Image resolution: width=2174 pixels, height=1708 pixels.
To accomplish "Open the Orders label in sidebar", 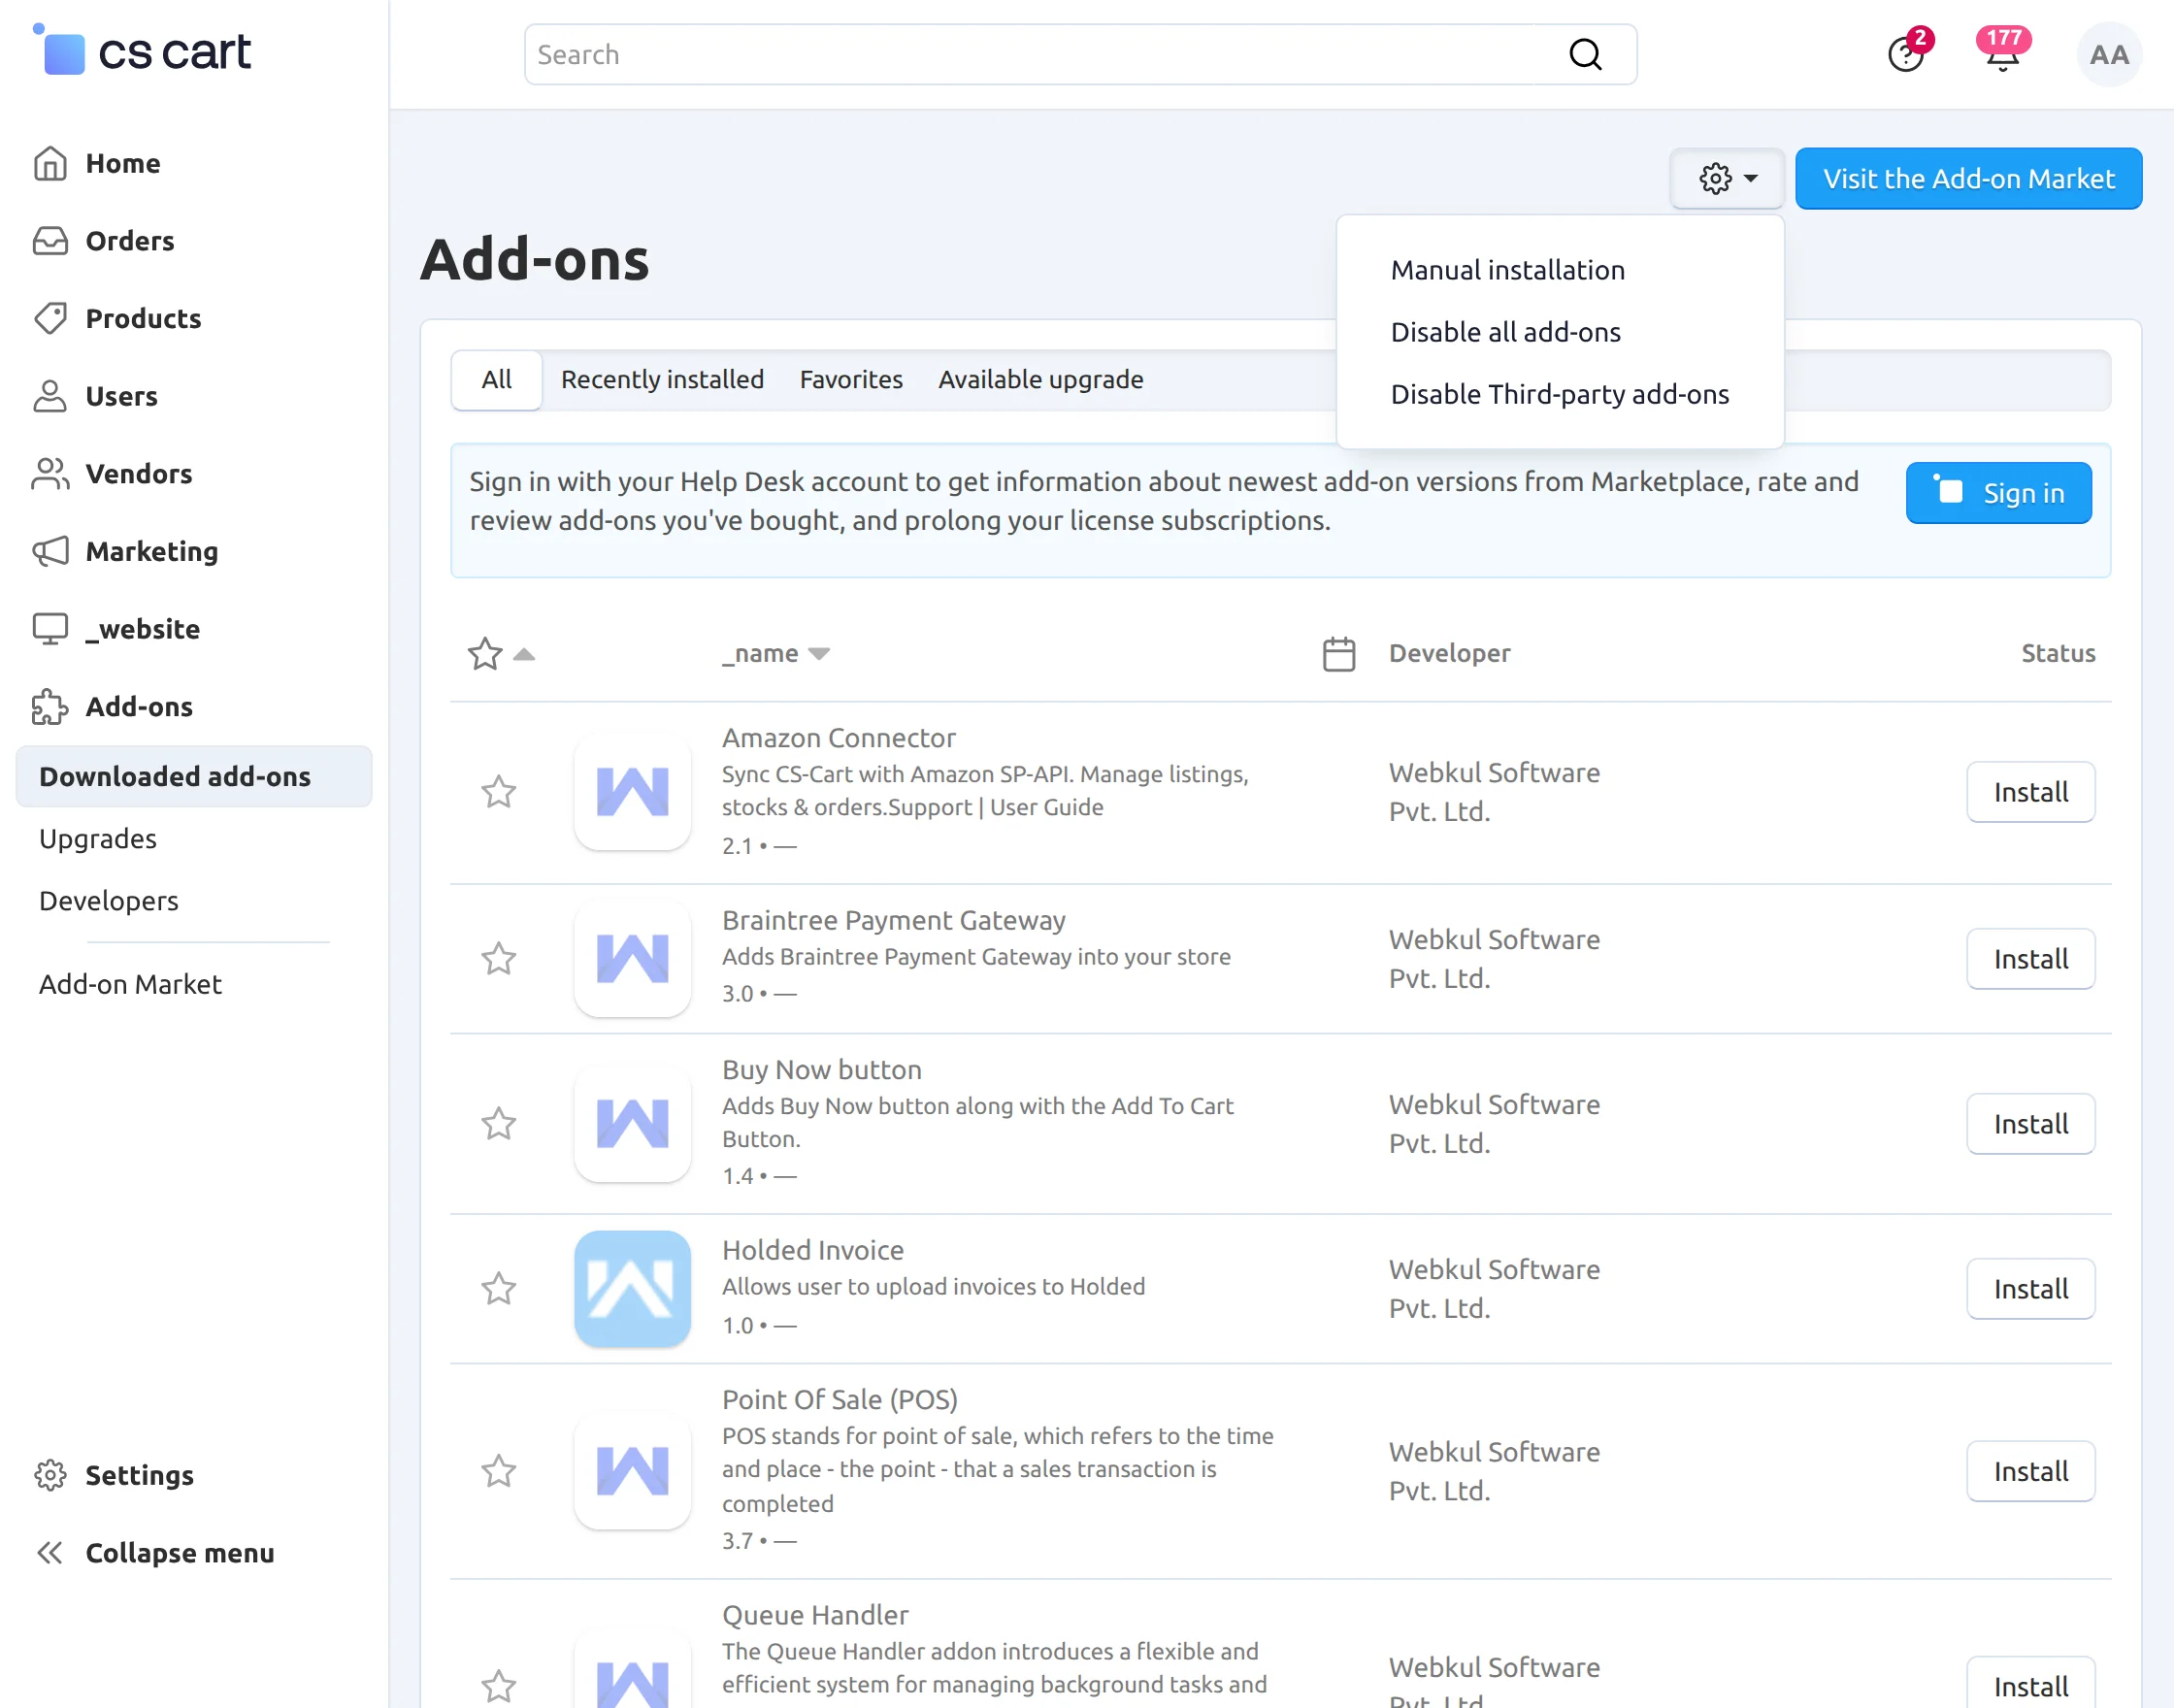I will tap(130, 241).
